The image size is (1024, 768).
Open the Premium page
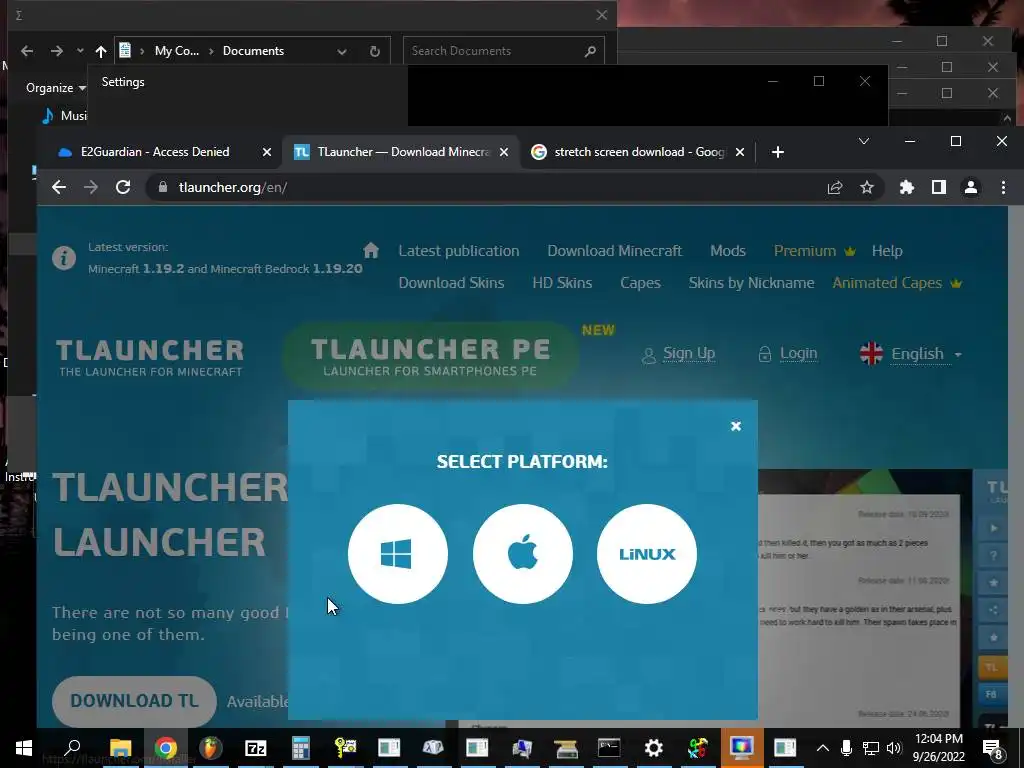[x=814, y=251]
